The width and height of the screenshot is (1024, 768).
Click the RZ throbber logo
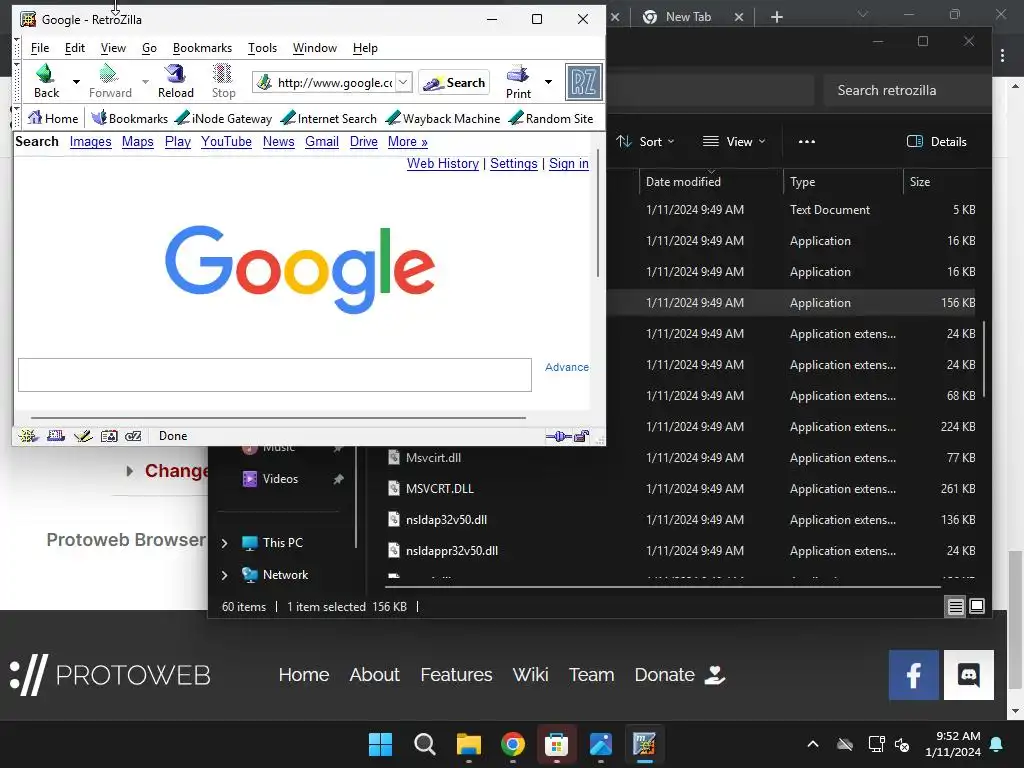583,82
